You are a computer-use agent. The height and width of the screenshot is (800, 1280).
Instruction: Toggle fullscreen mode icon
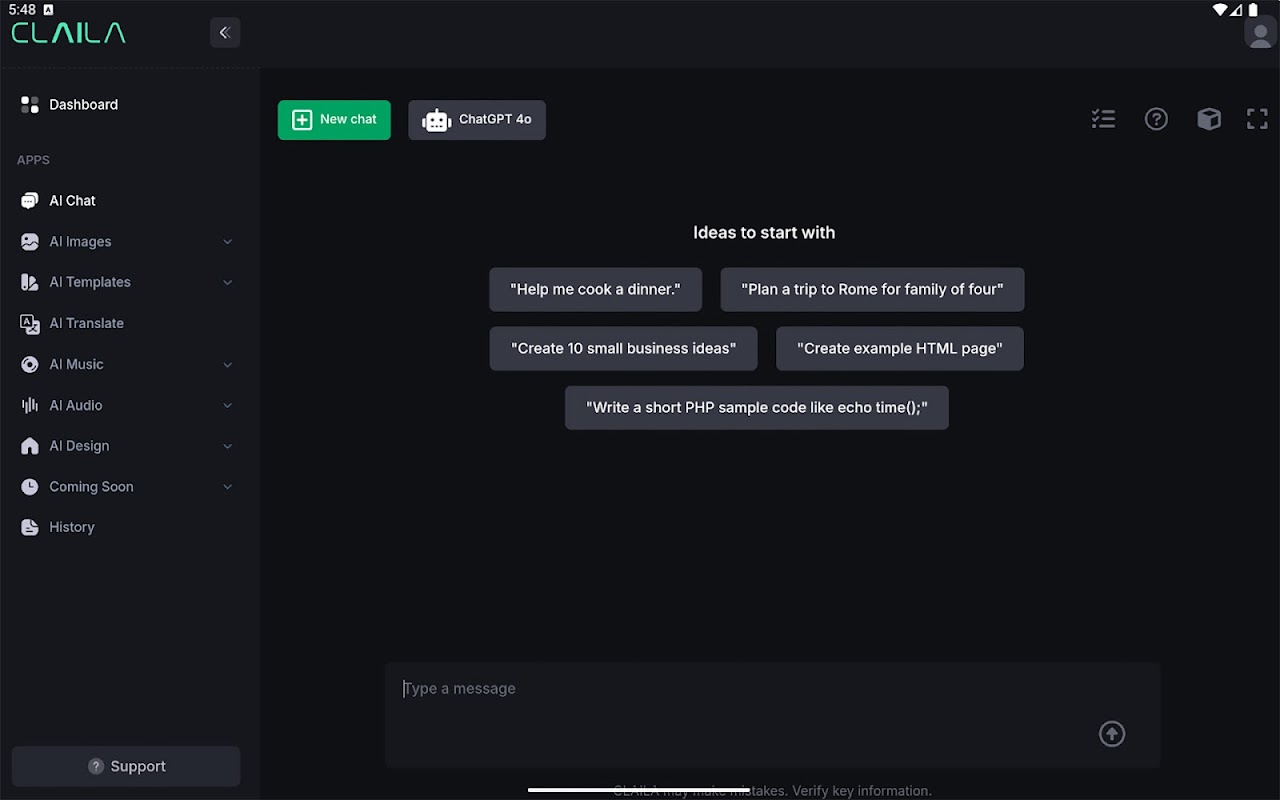1257,119
